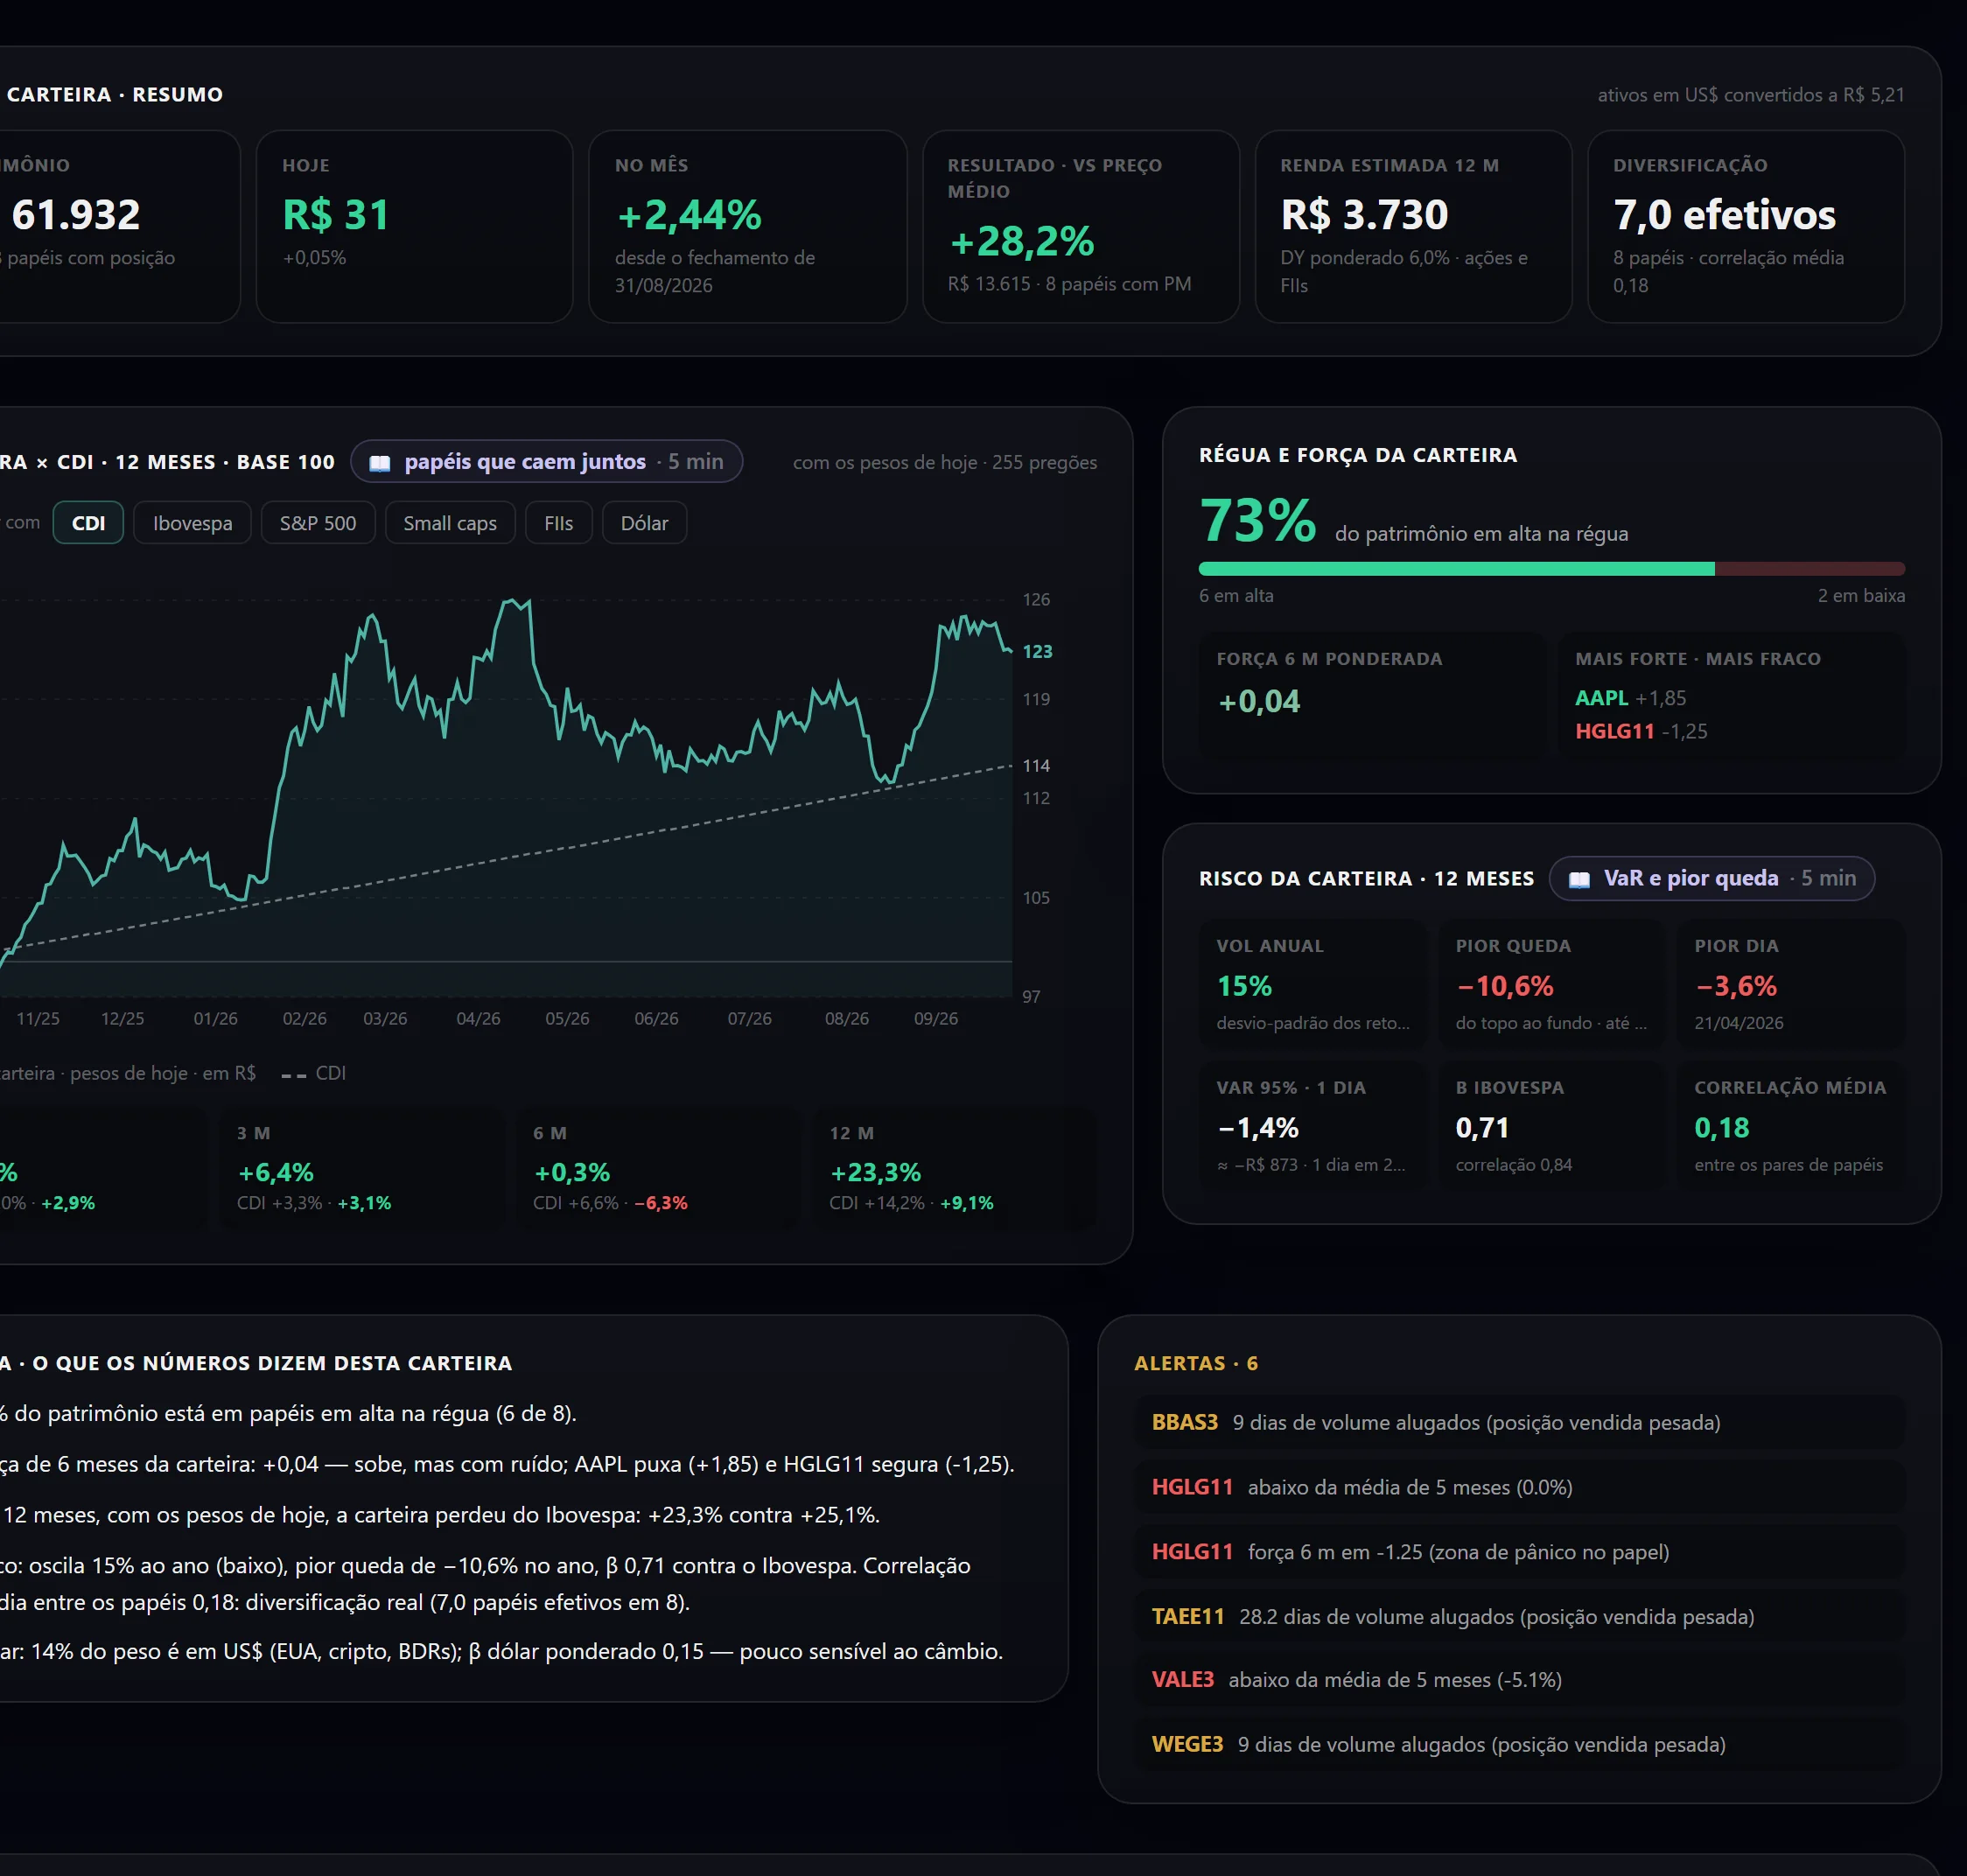Screen dimensions: 1967x1876
Task: Click the FORÇA 6 M PONDERADA +0,04 value
Action: (x=1259, y=701)
